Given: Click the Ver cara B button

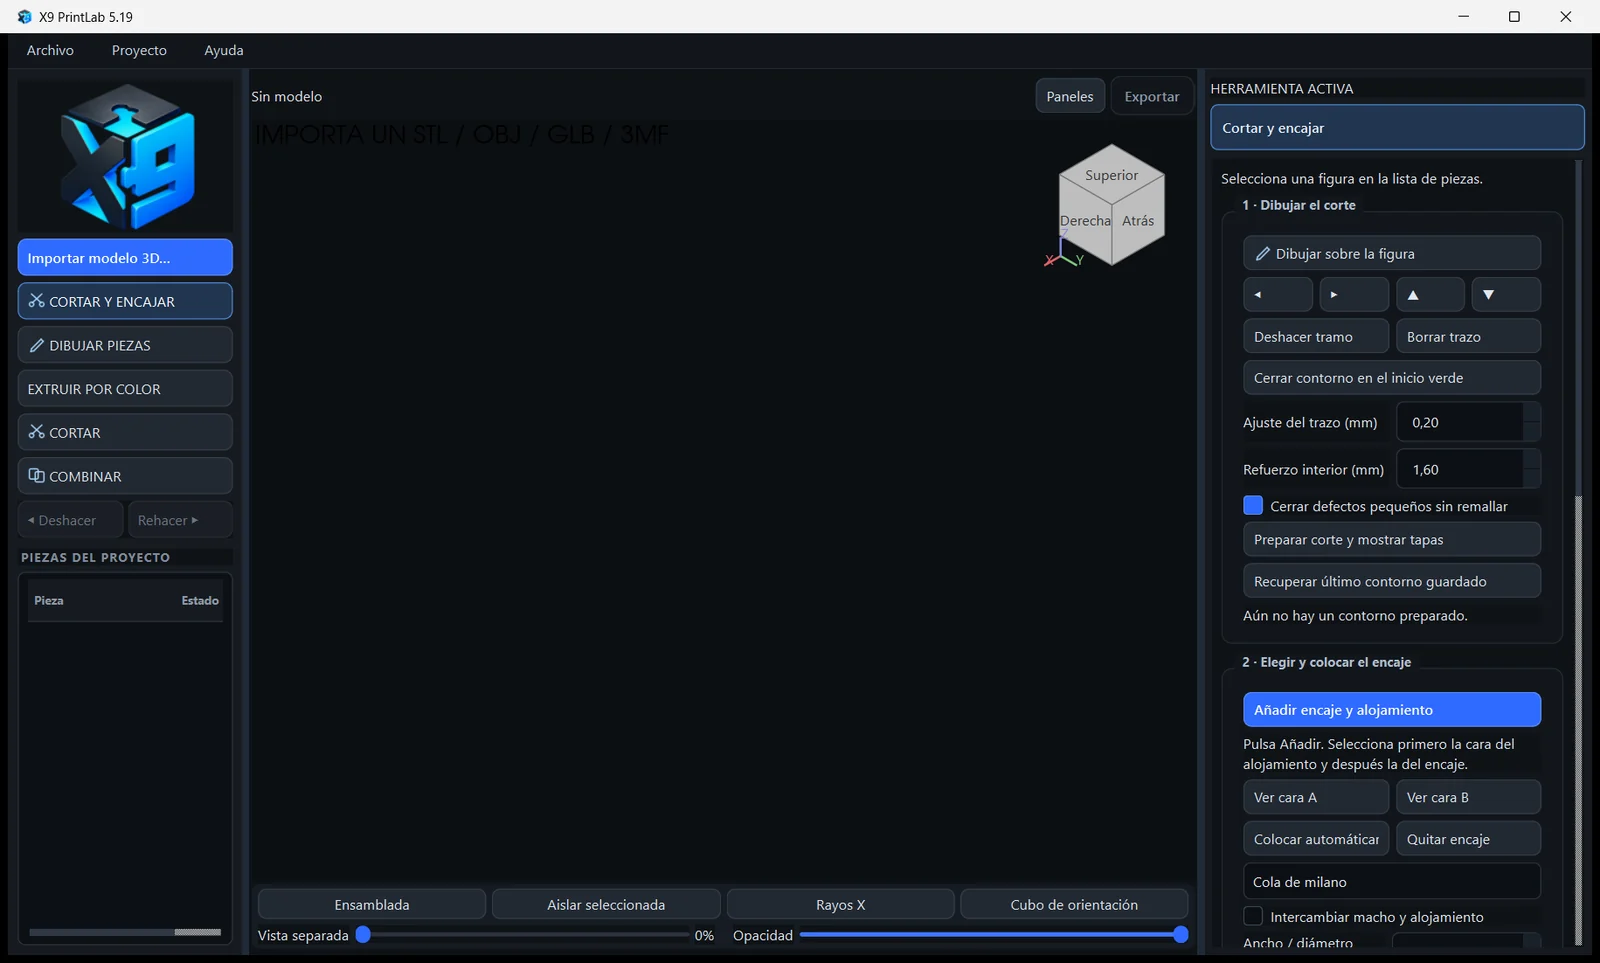Looking at the screenshot, I should [x=1468, y=797].
